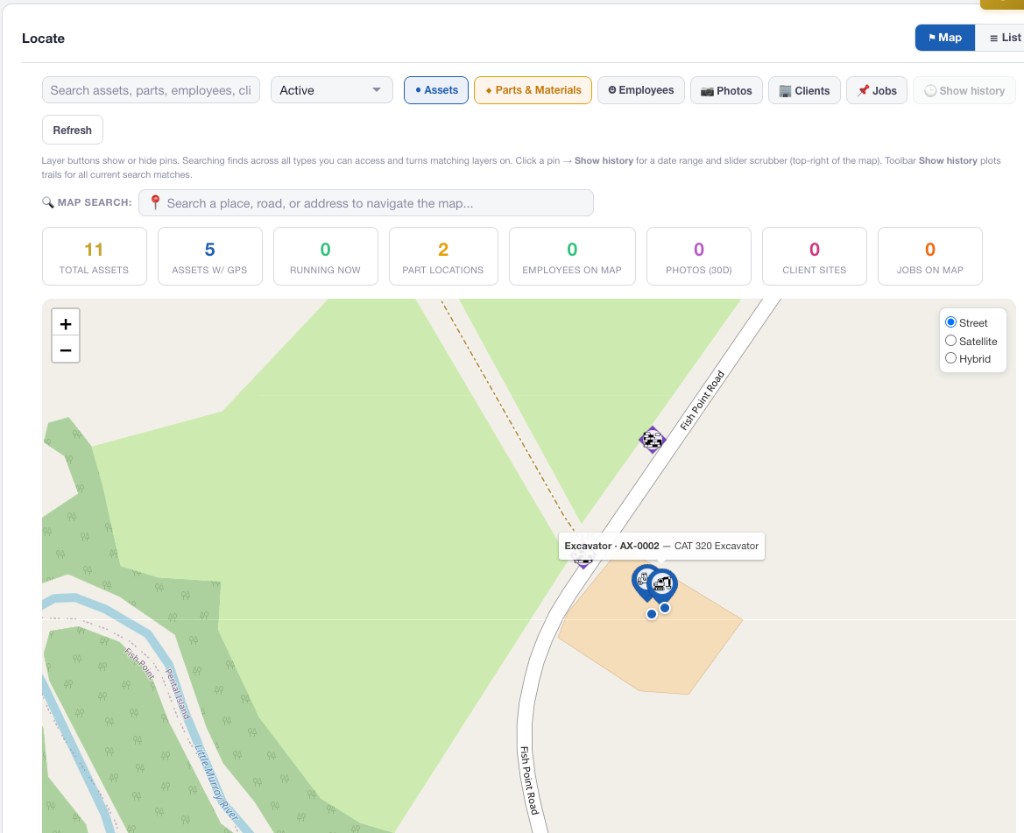This screenshot has height=833, width=1024.
Task: Open the Active status dropdown
Action: (331, 90)
